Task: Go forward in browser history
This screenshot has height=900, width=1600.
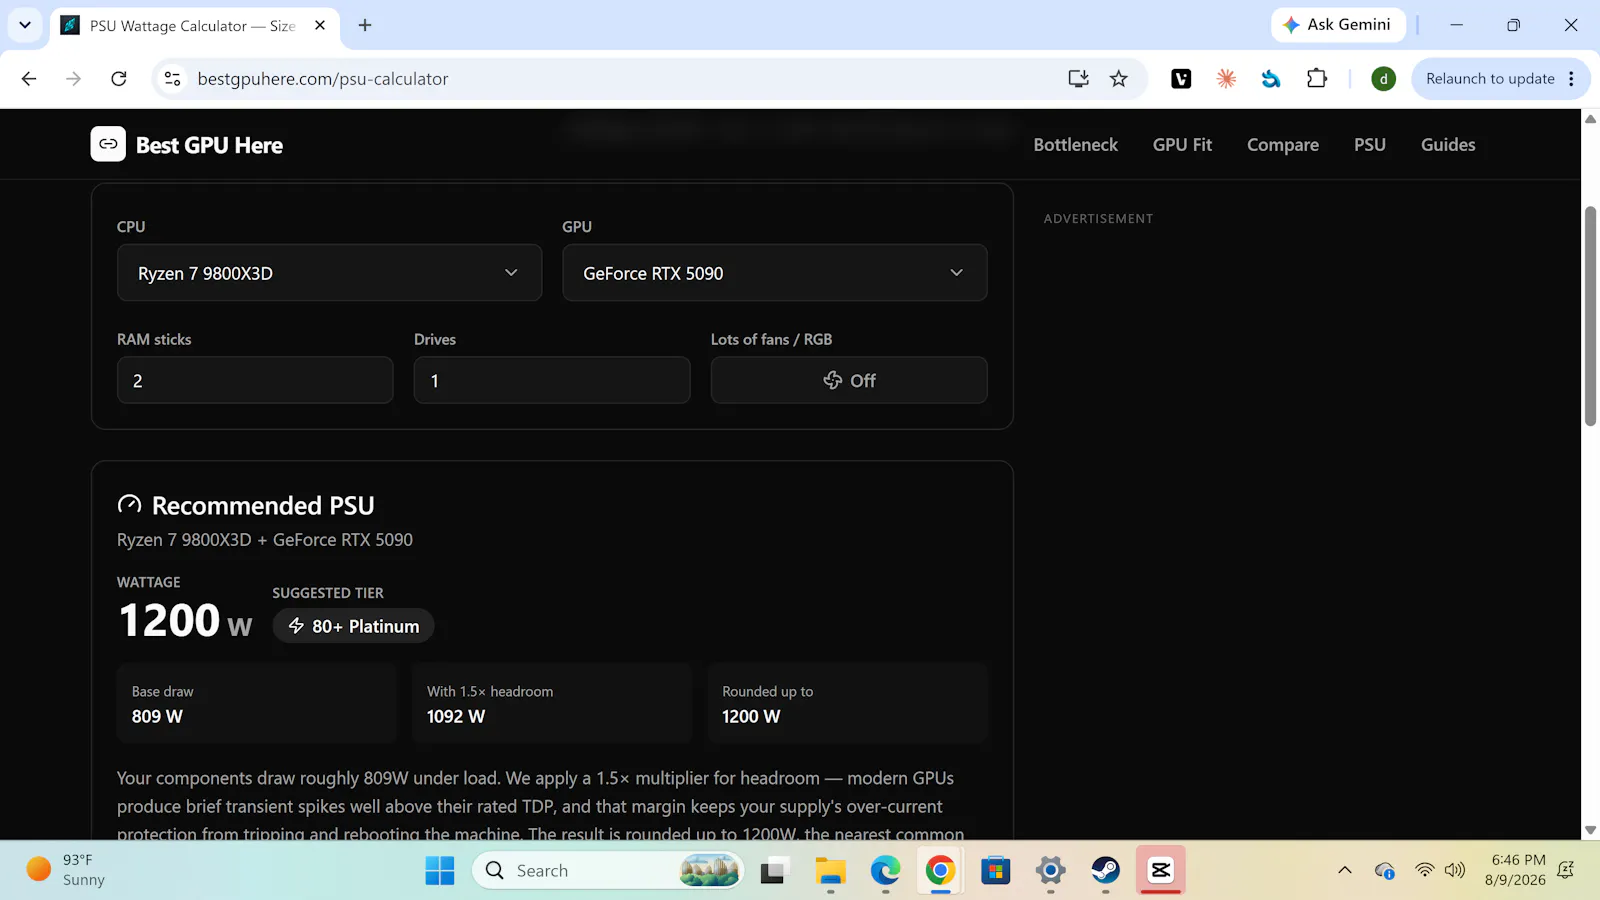Action: 73,79
